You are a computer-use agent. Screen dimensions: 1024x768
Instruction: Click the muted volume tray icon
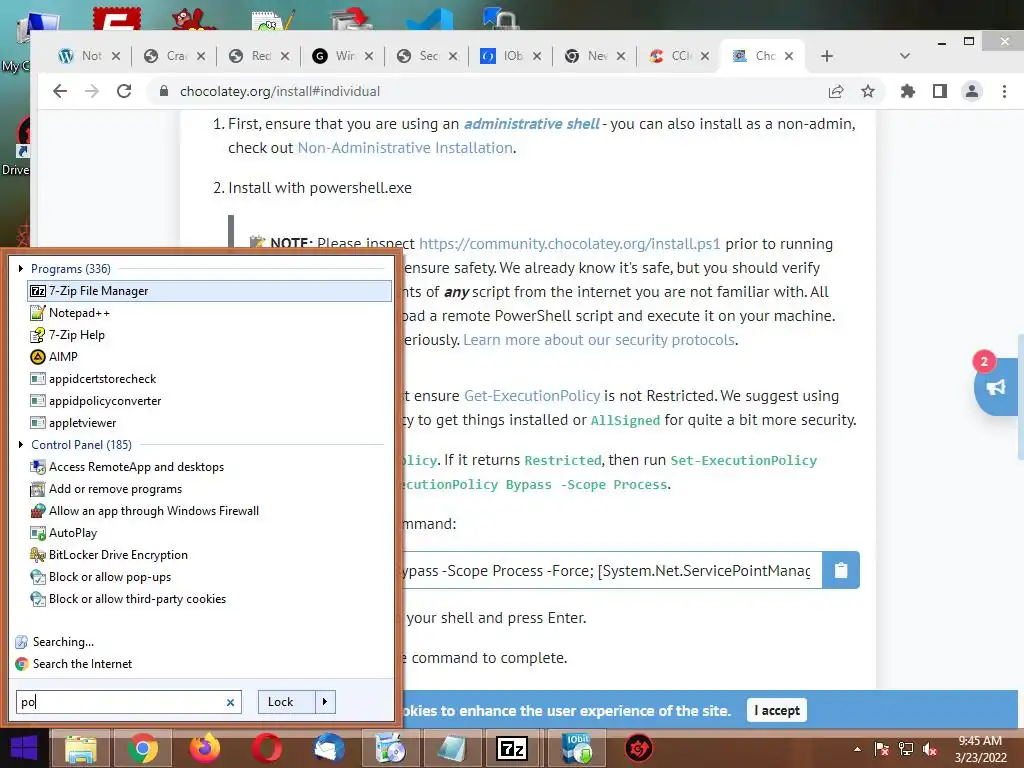click(930, 749)
